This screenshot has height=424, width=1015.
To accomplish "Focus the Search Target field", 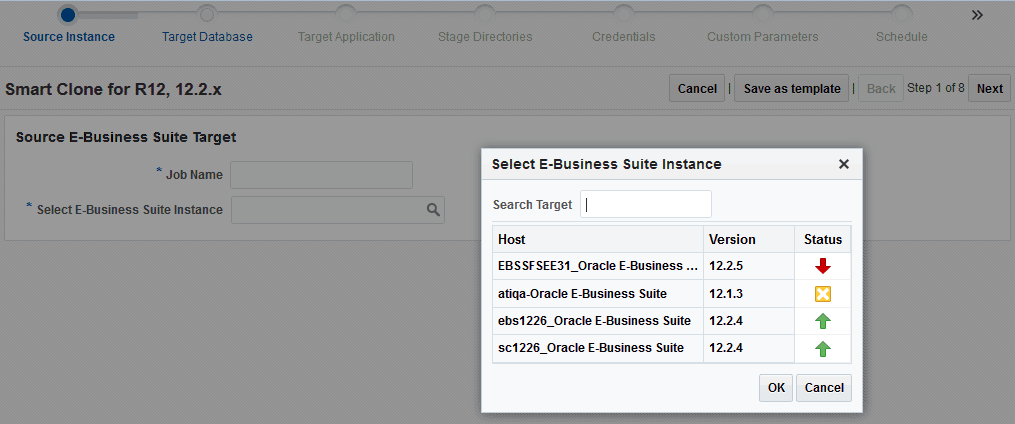I will [x=646, y=205].
